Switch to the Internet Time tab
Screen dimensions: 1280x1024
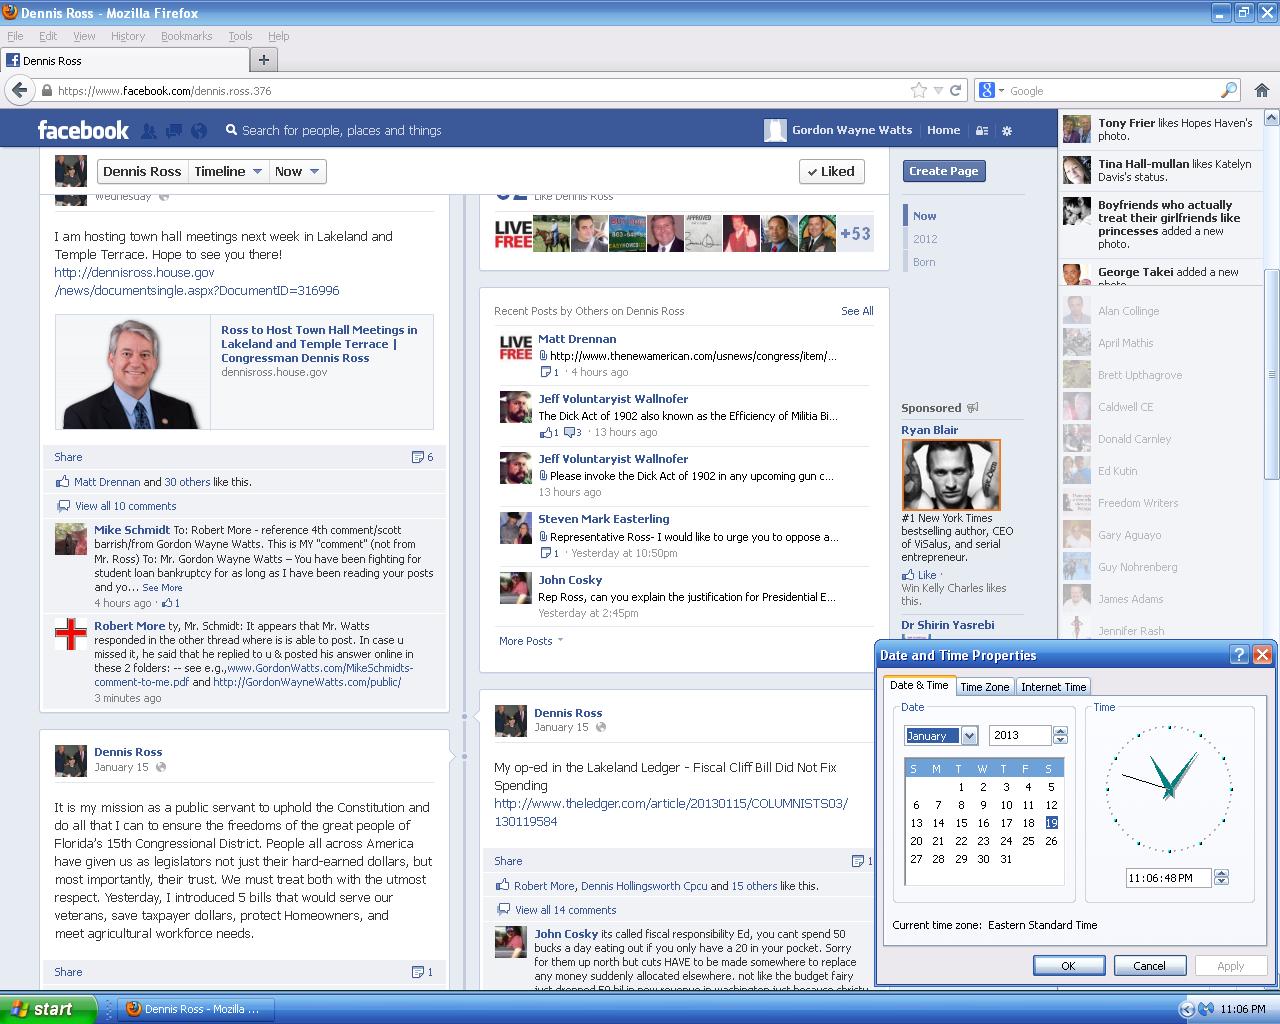(1053, 687)
